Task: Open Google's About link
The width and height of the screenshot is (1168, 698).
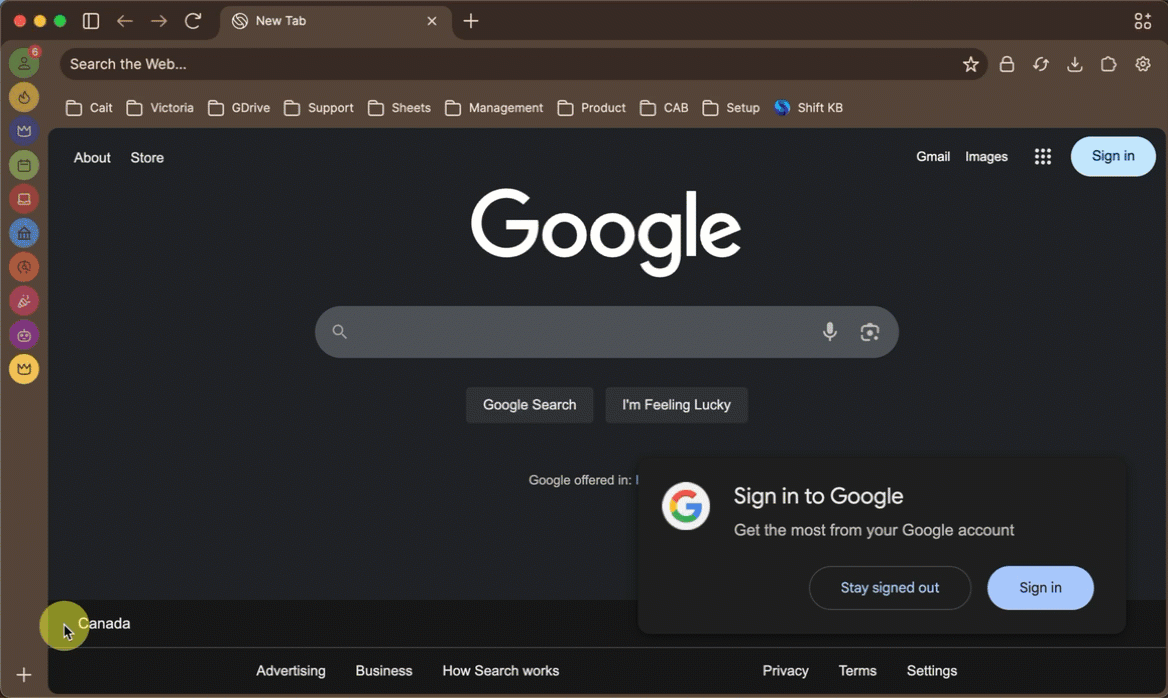Action: coord(92,158)
